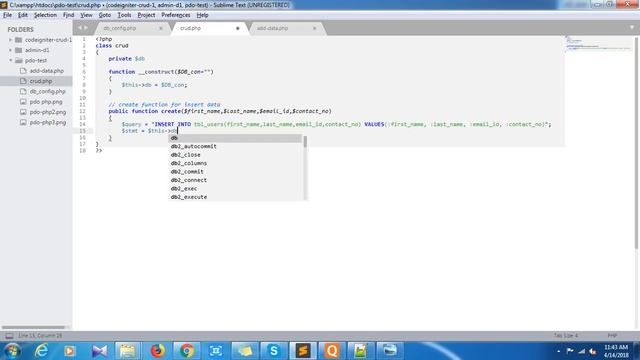Open pdo-php3.png in the sidebar
Image resolution: width=640 pixels, height=360 pixels.
pyautogui.click(x=47, y=122)
